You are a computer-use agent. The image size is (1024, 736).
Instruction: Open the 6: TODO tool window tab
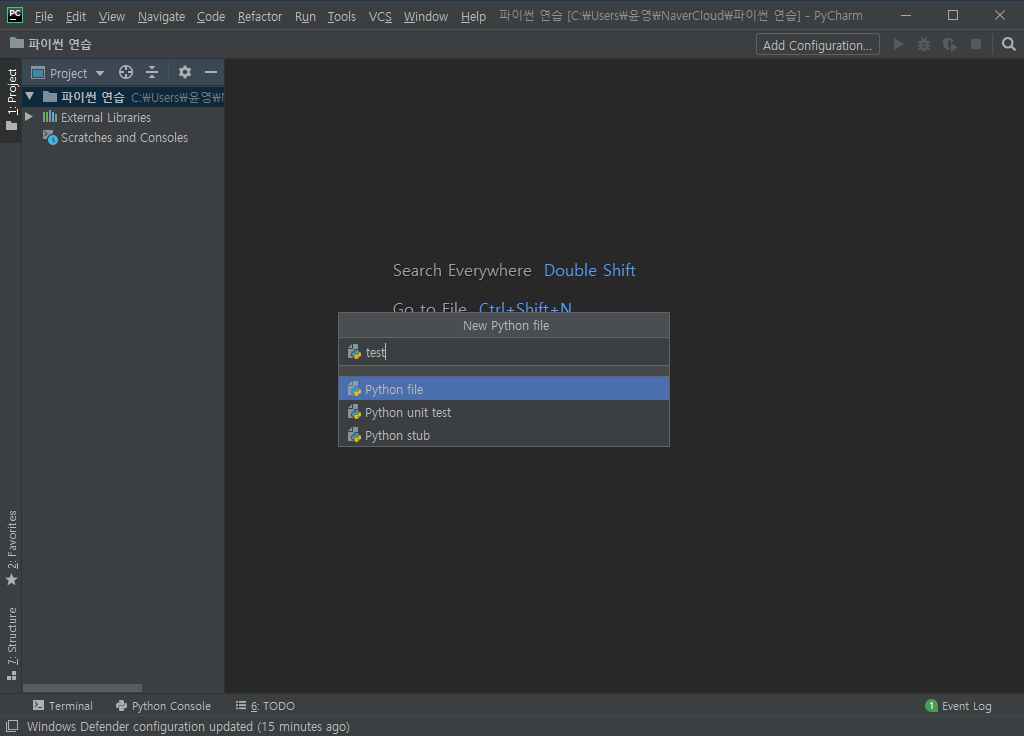click(x=265, y=706)
